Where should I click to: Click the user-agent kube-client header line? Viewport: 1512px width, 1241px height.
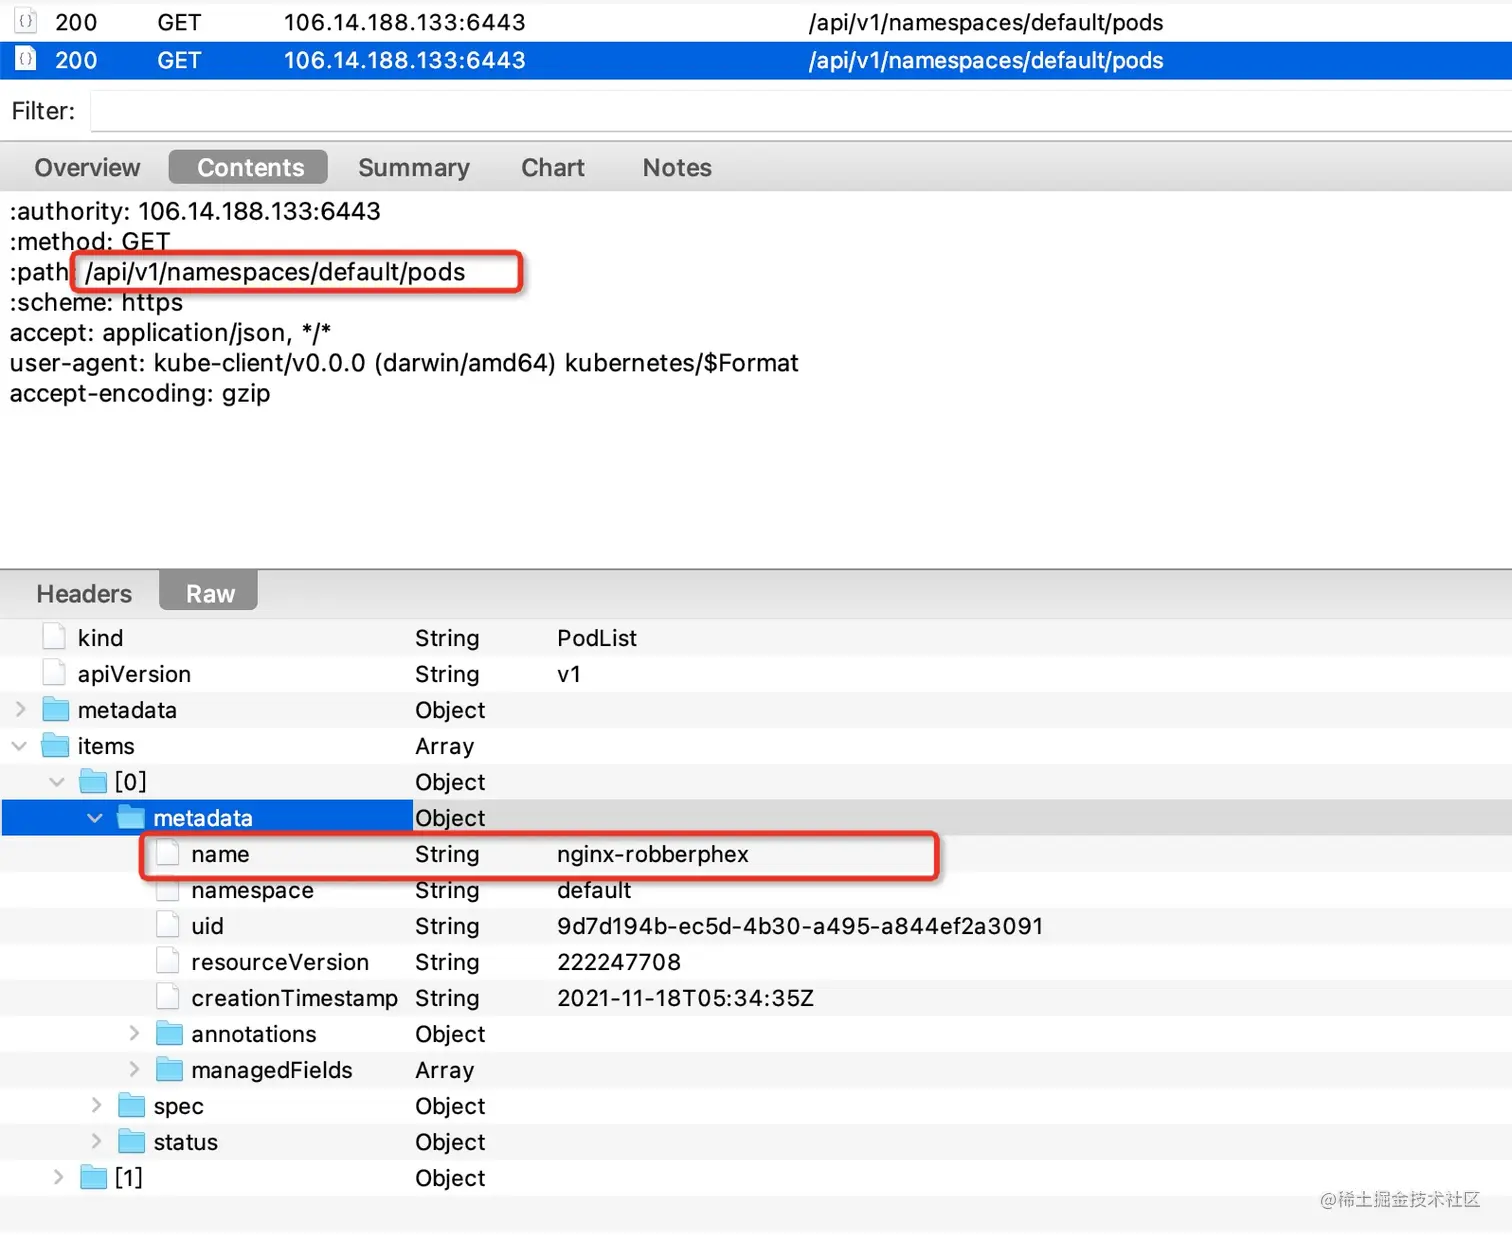click(404, 362)
